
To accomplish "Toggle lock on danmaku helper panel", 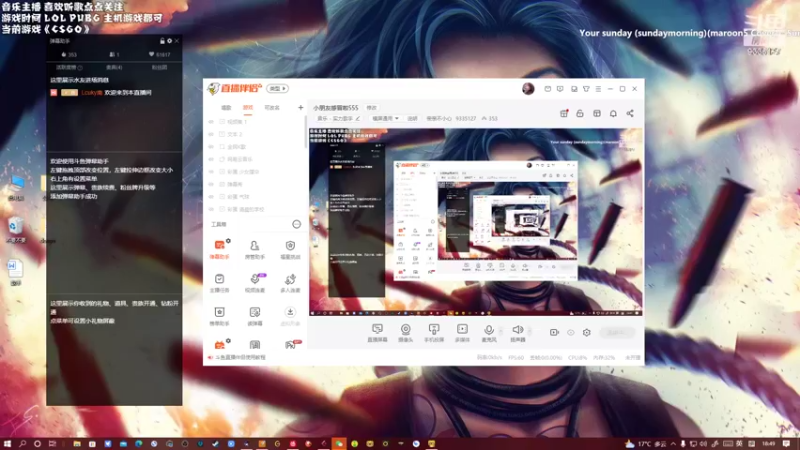I will tap(162, 41).
